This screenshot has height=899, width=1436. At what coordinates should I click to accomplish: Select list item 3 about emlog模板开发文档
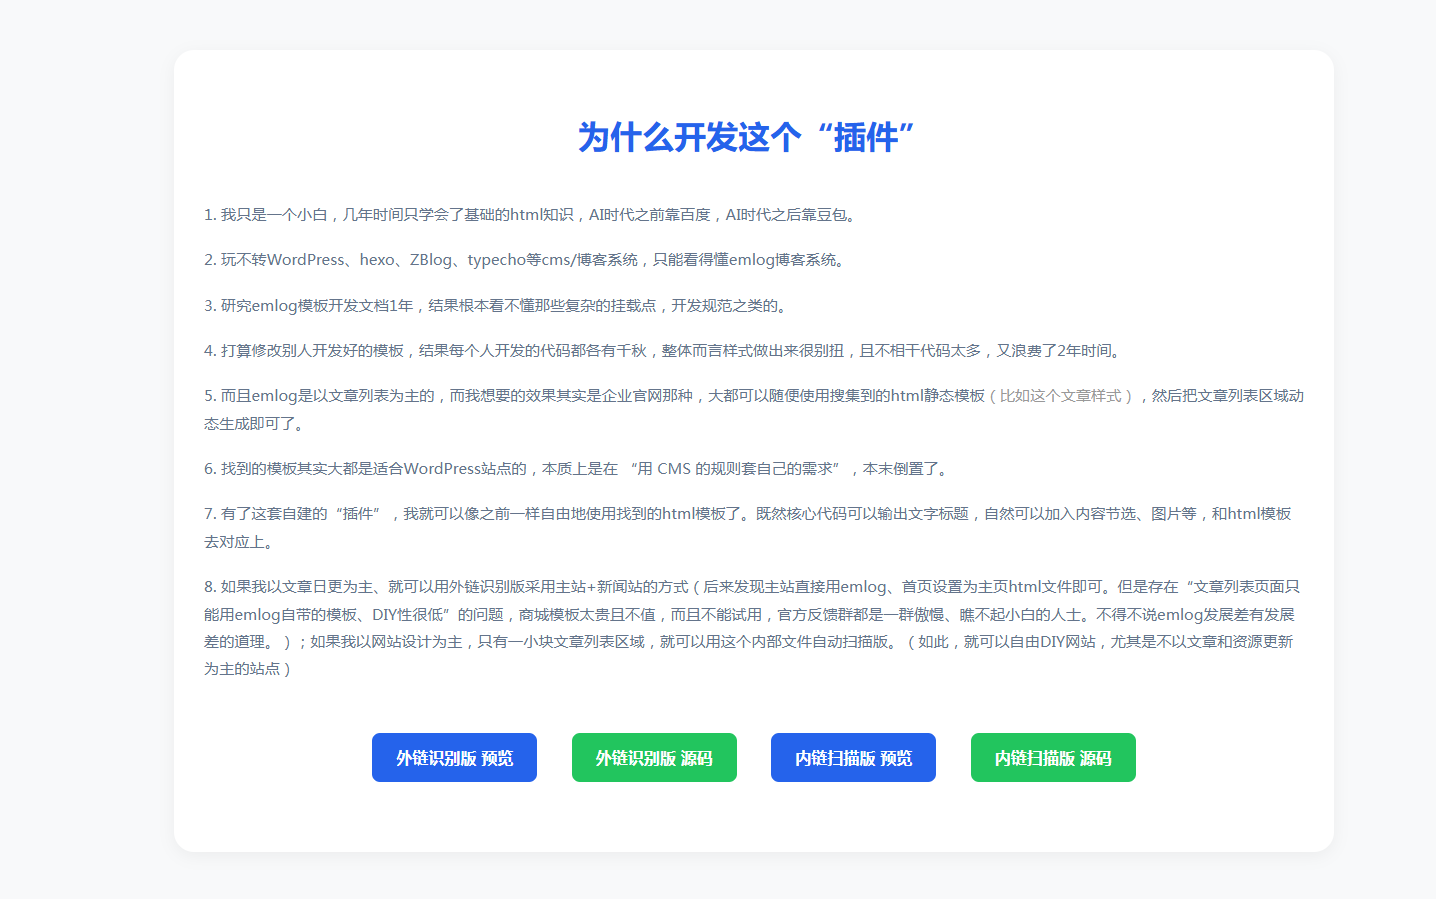click(400, 306)
